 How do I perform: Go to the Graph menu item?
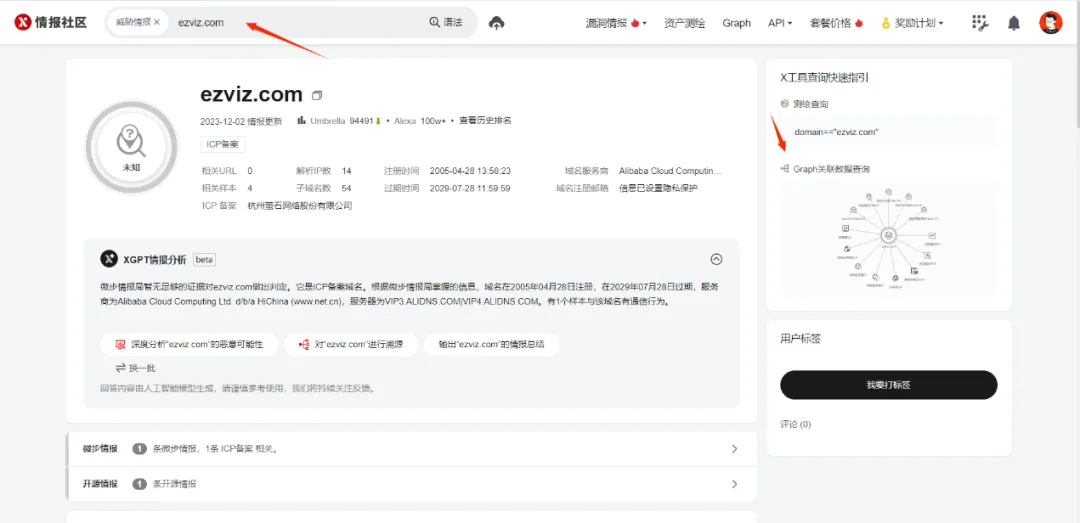(736, 22)
